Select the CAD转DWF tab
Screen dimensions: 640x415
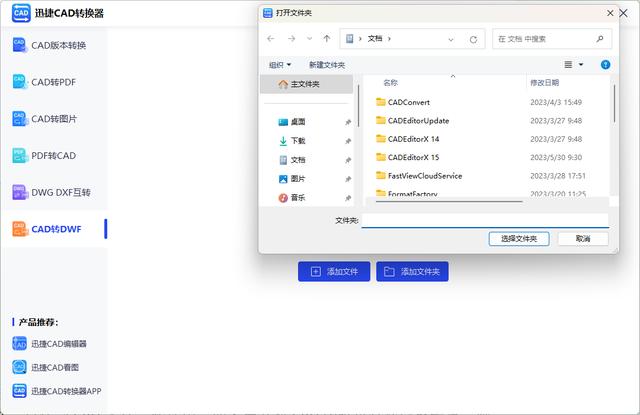pos(56,229)
